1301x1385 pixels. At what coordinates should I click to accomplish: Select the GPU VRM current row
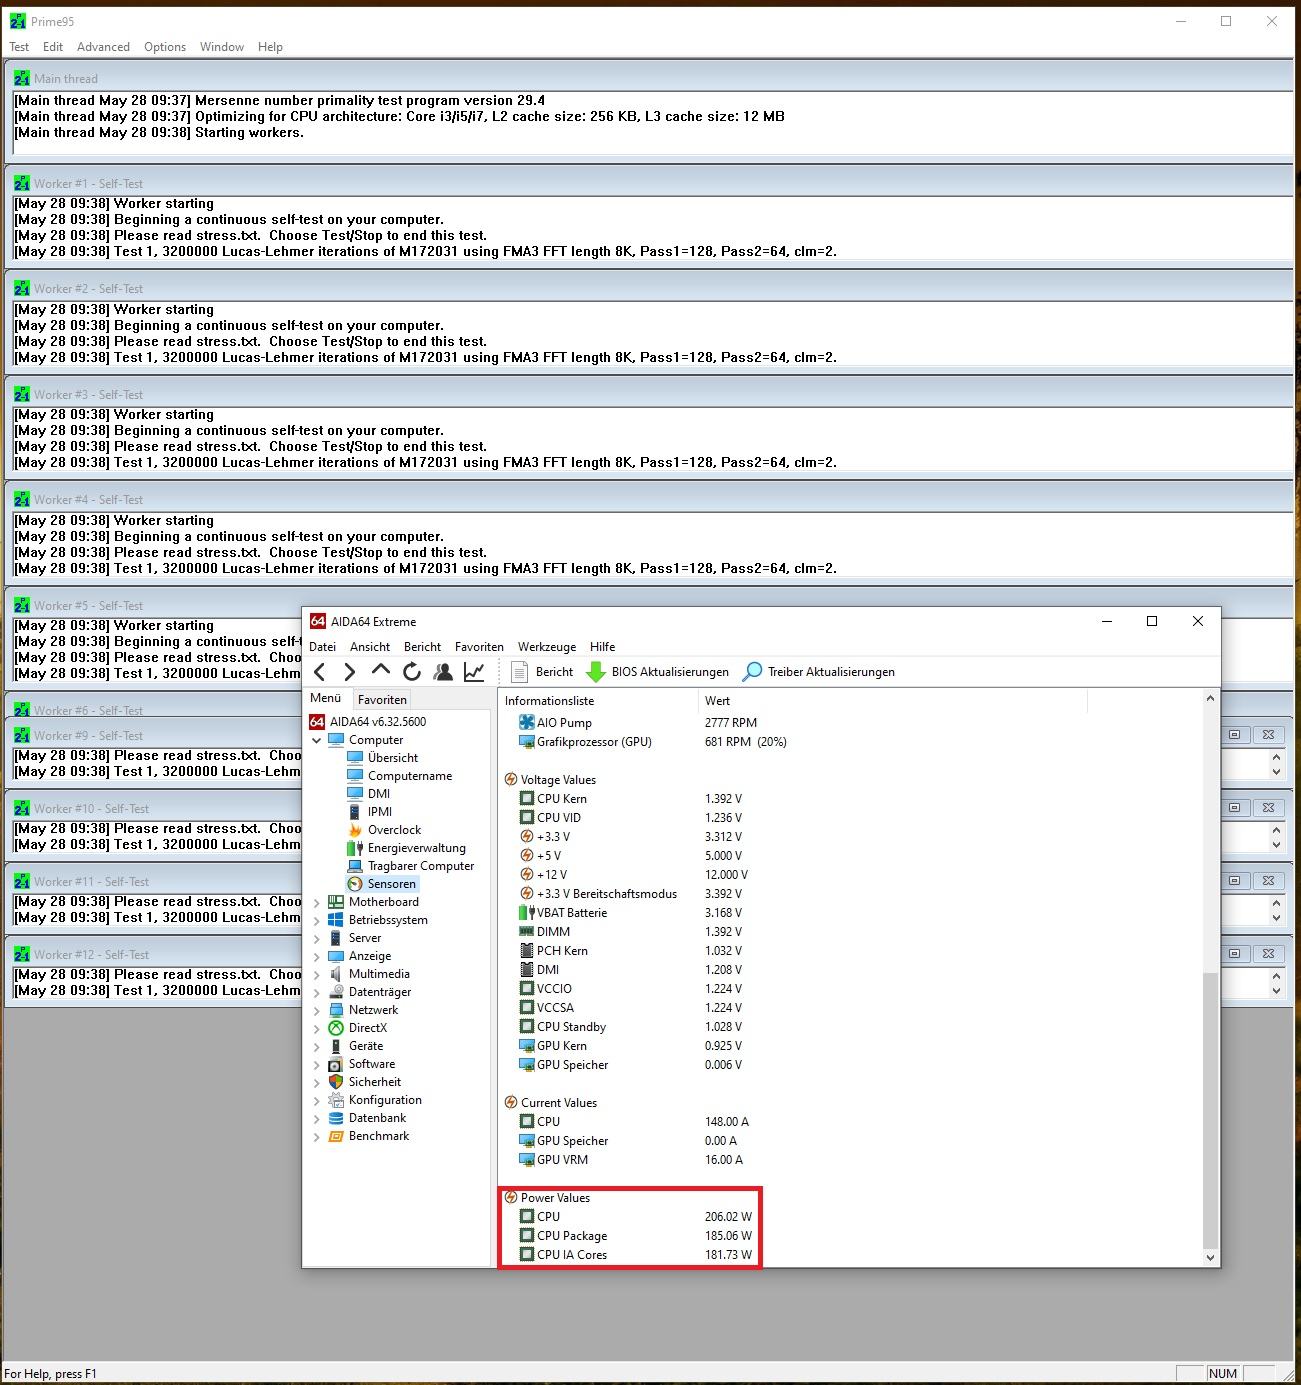pos(630,1160)
